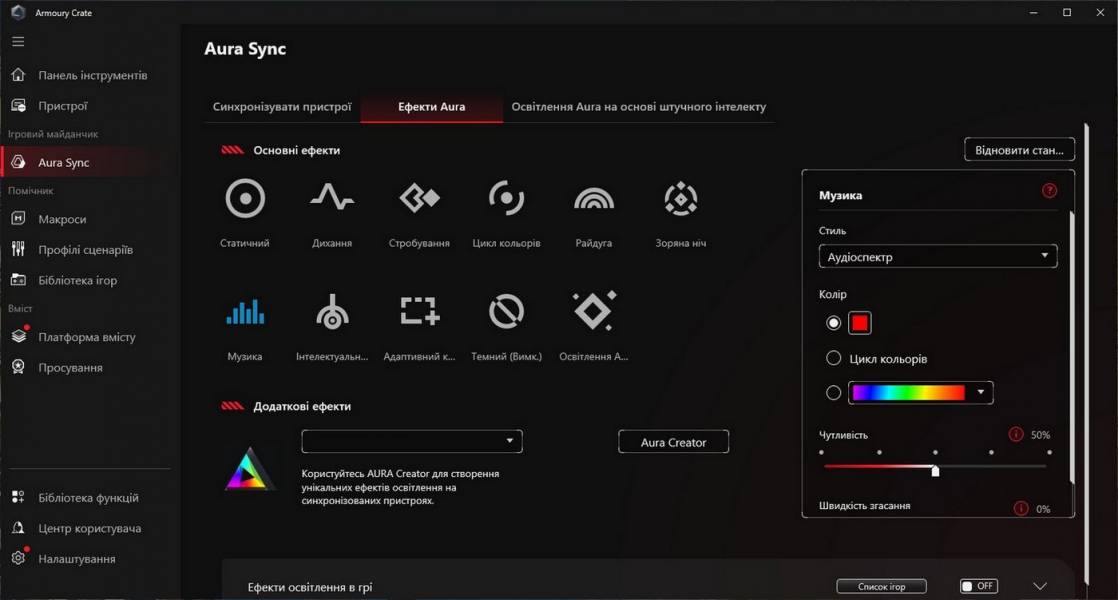Click the bell icon beside Центр користувача
This screenshot has height=600, width=1118.
[x=19, y=528]
